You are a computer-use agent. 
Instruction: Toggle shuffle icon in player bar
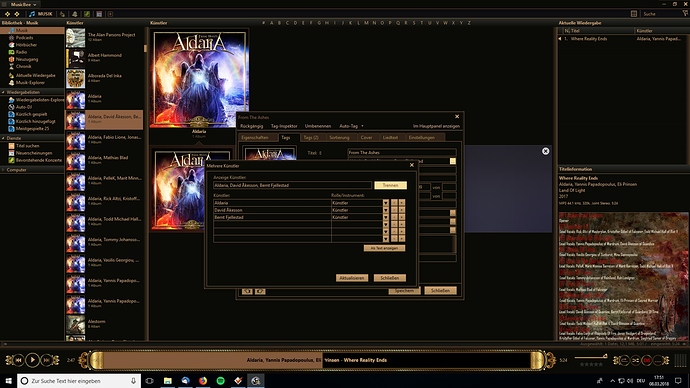pos(635,361)
